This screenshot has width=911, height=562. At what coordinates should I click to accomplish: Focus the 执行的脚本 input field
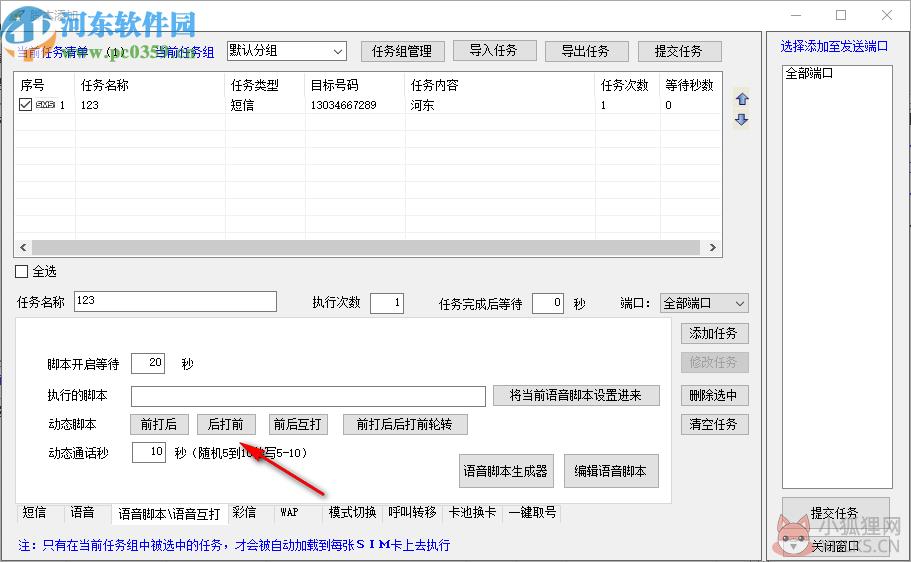coord(308,396)
